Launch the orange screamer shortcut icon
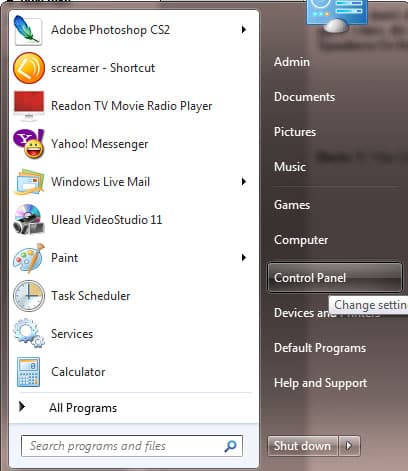408x471 pixels. coord(29,68)
